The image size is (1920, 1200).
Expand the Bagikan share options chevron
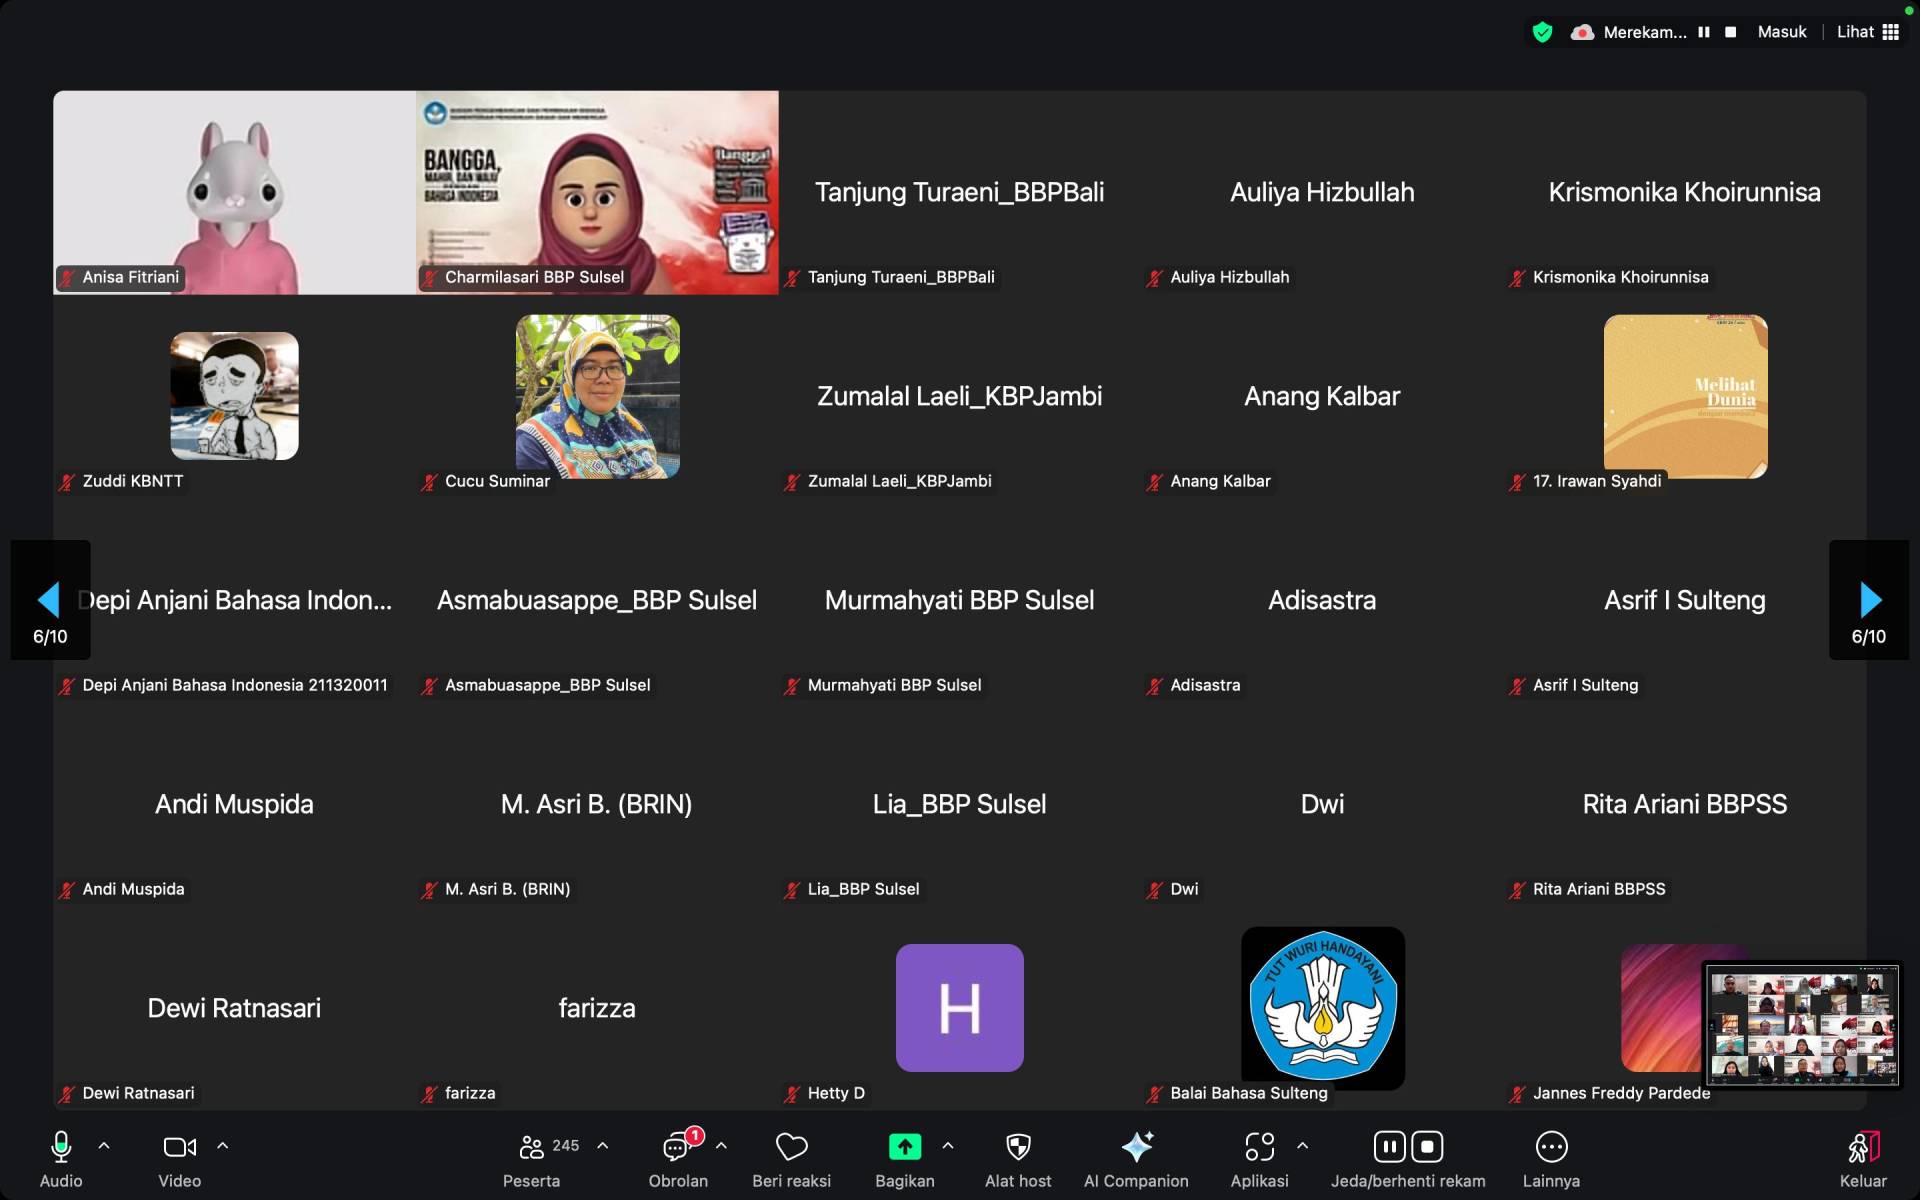(x=948, y=1146)
